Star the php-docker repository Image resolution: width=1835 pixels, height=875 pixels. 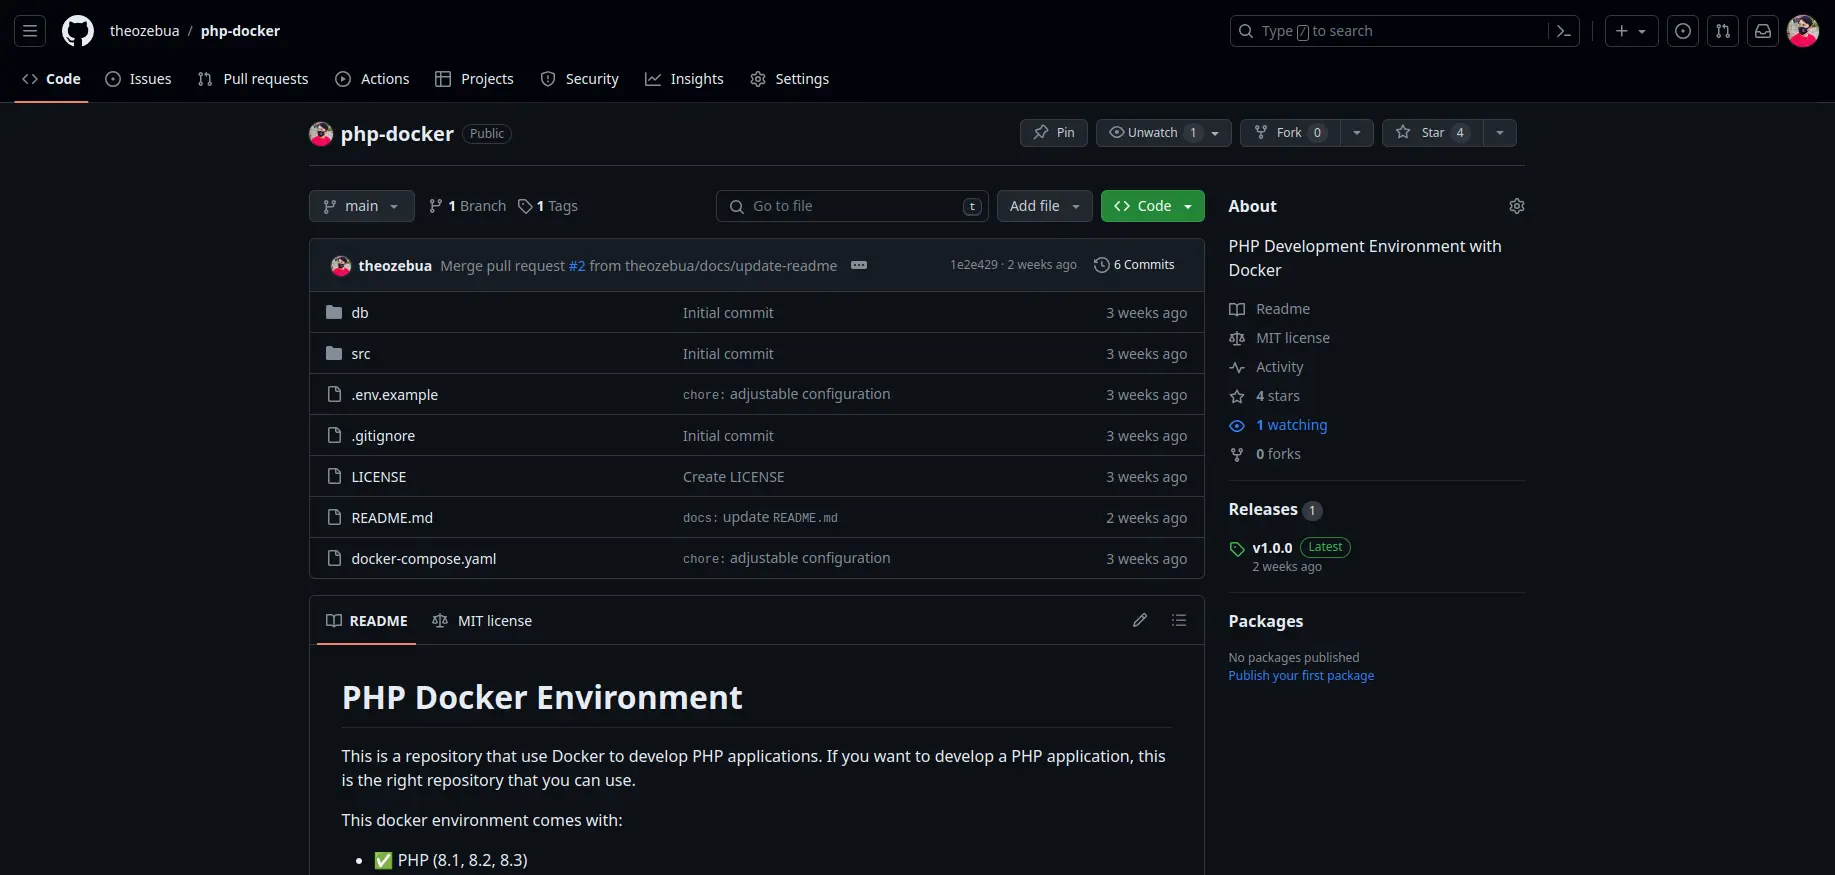click(1432, 133)
